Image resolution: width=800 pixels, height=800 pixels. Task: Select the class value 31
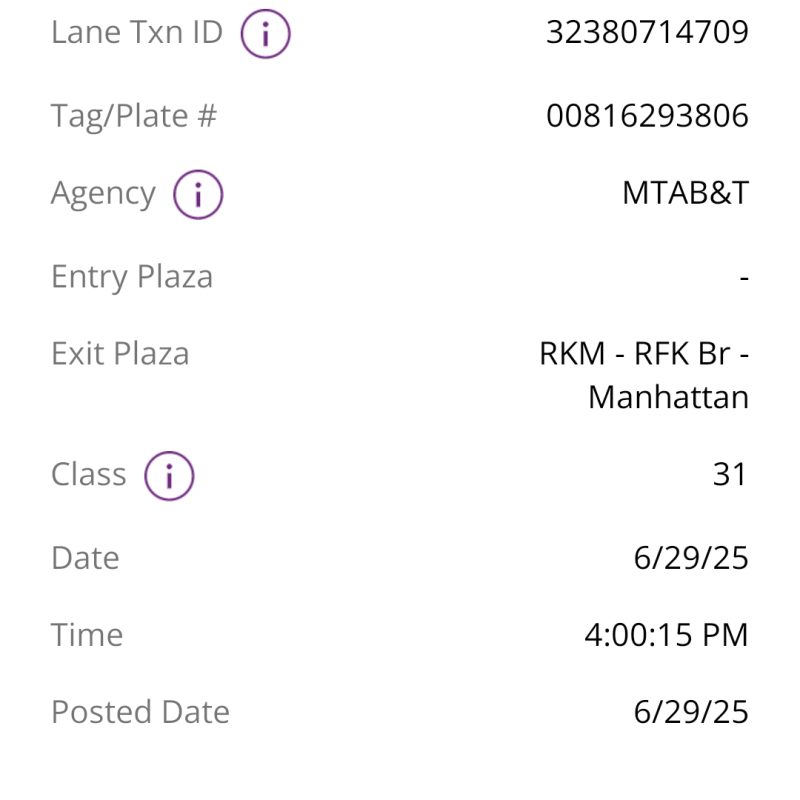pyautogui.click(x=730, y=474)
